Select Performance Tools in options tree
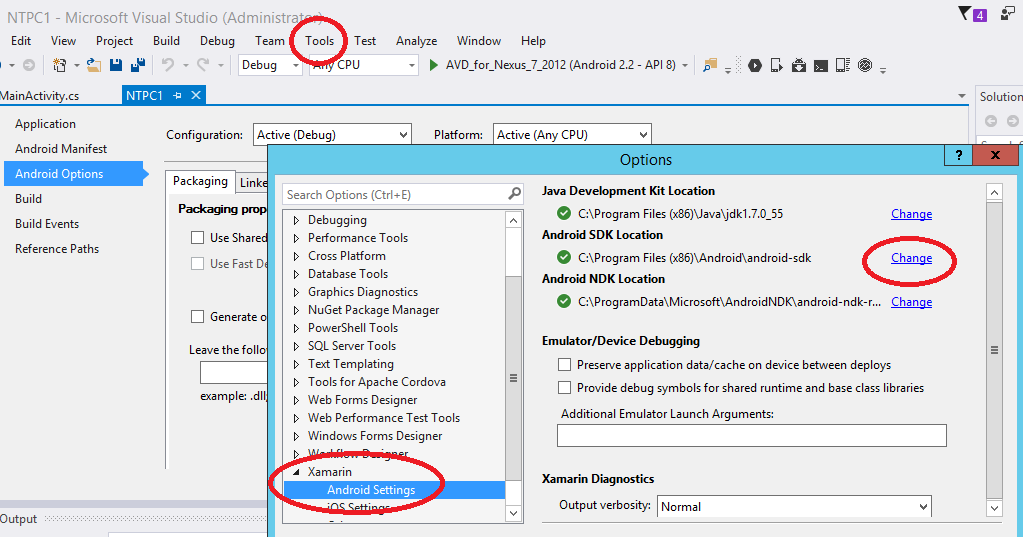The height and width of the screenshot is (537, 1023). pos(358,238)
